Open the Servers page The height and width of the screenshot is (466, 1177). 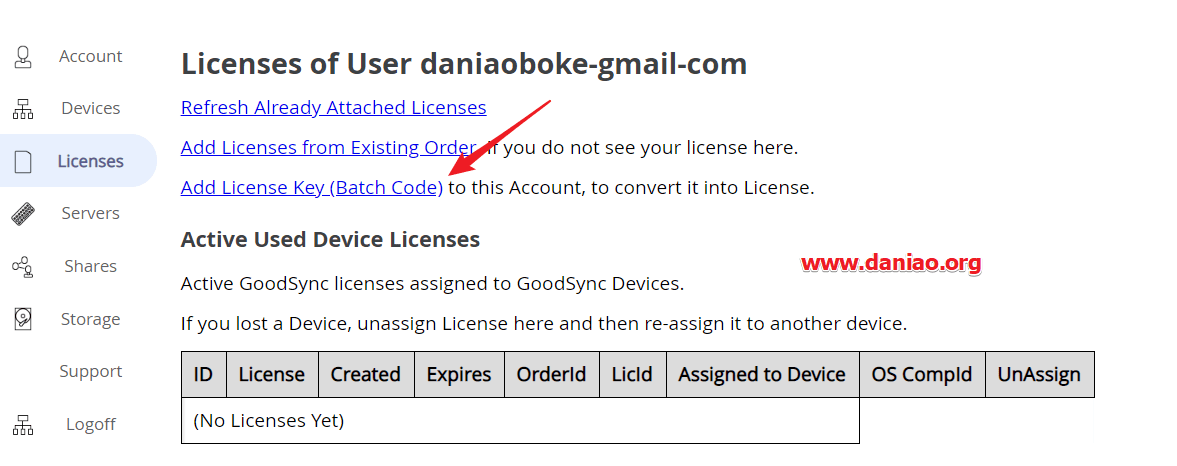pyautogui.click(x=91, y=213)
